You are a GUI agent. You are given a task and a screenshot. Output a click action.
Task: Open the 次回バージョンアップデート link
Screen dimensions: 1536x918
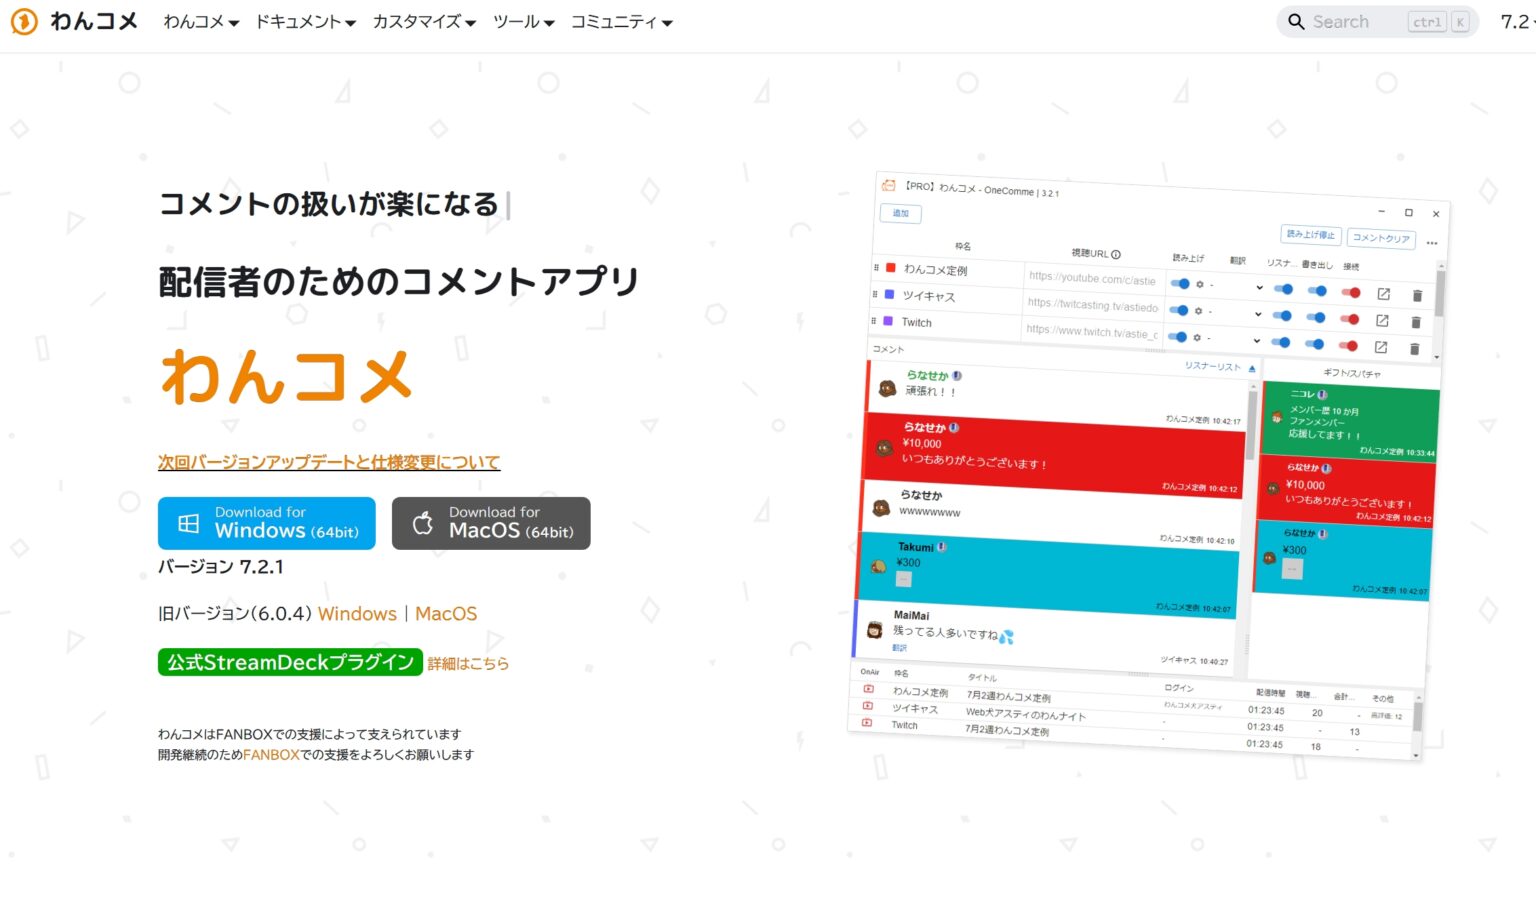tap(329, 461)
